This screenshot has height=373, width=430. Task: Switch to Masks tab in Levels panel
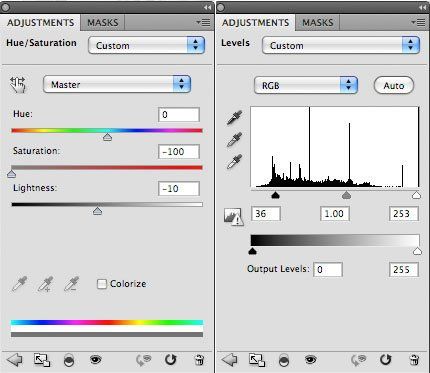318,23
